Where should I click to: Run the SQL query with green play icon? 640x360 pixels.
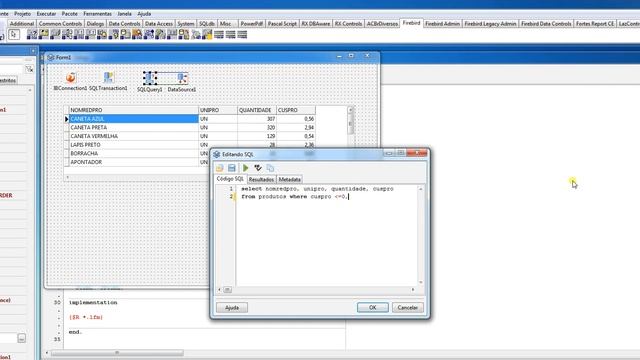tap(245, 168)
